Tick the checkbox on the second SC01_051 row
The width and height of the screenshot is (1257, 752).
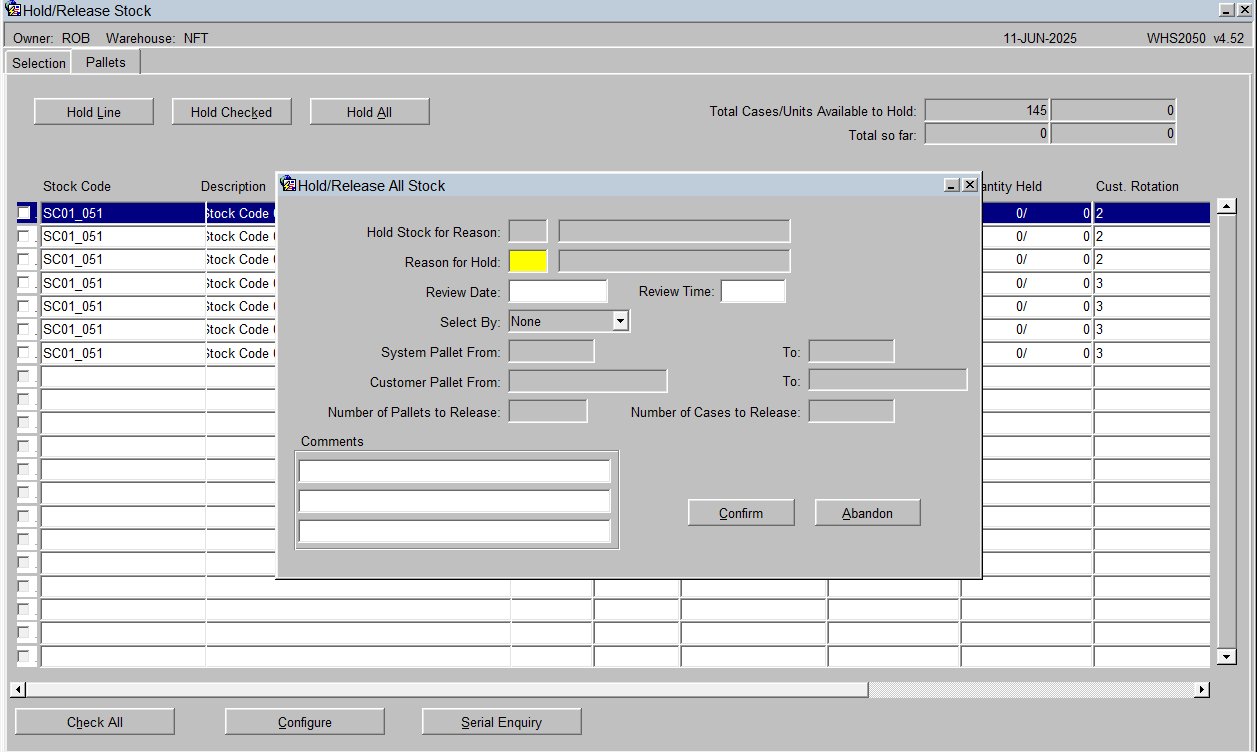tap(24, 236)
